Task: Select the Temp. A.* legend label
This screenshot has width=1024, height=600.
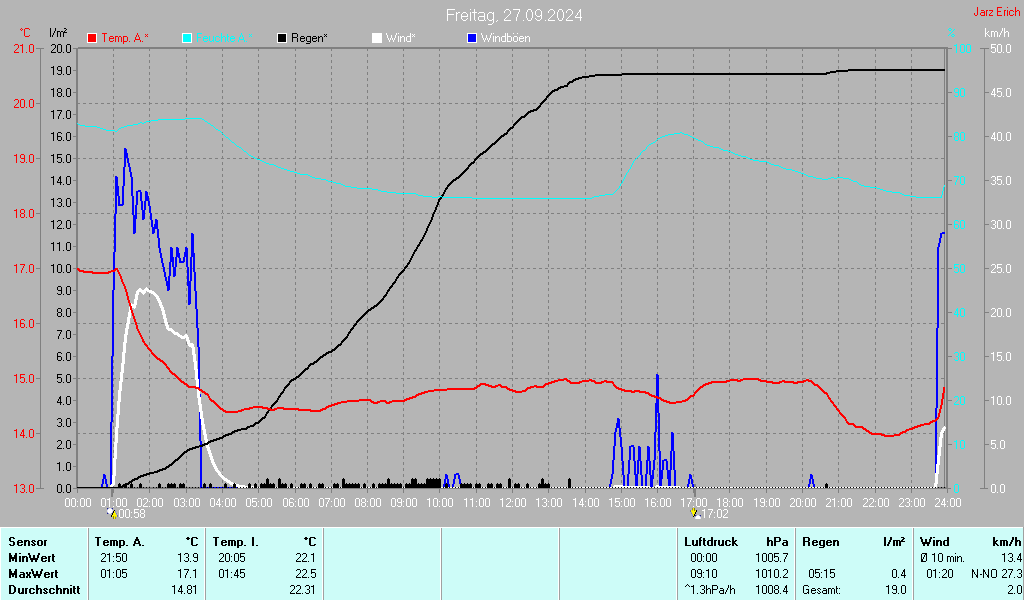Action: 125,38
